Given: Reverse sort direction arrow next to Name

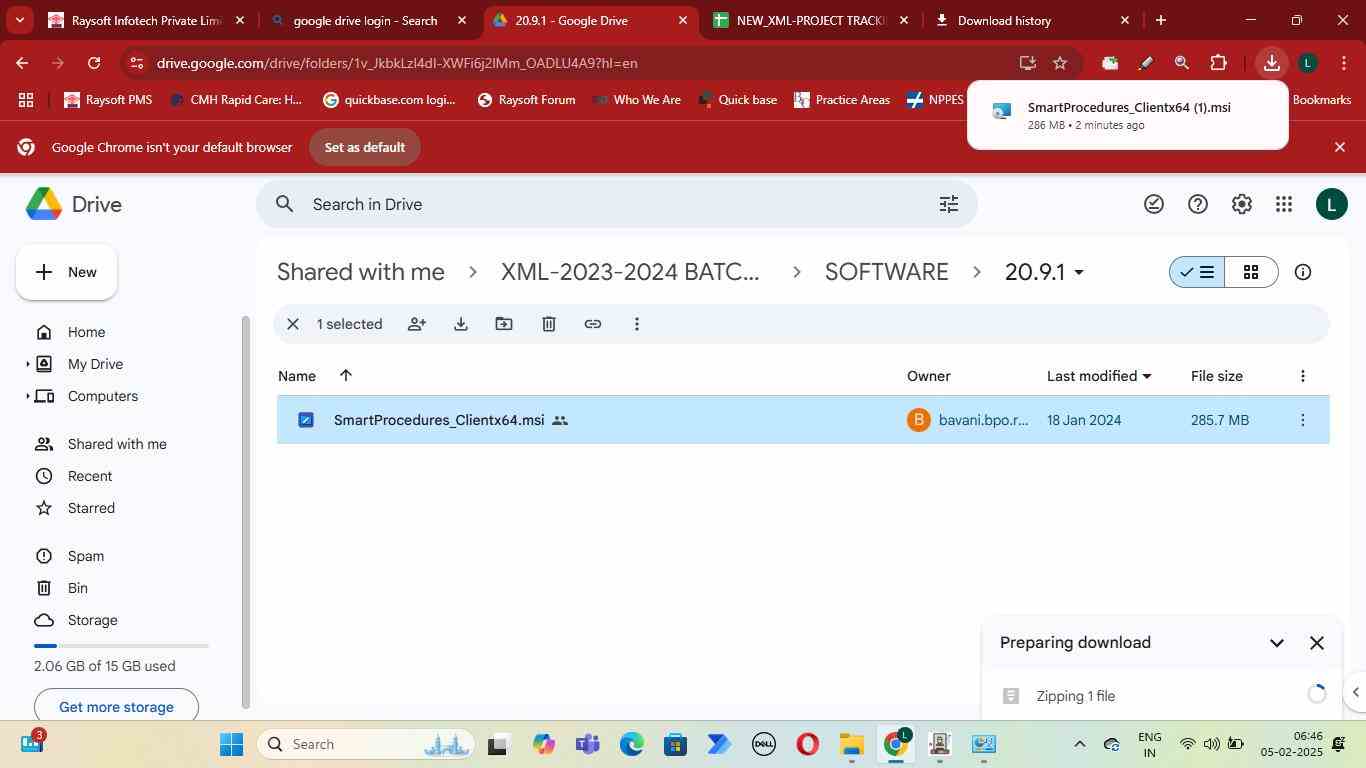Looking at the screenshot, I should [x=345, y=376].
